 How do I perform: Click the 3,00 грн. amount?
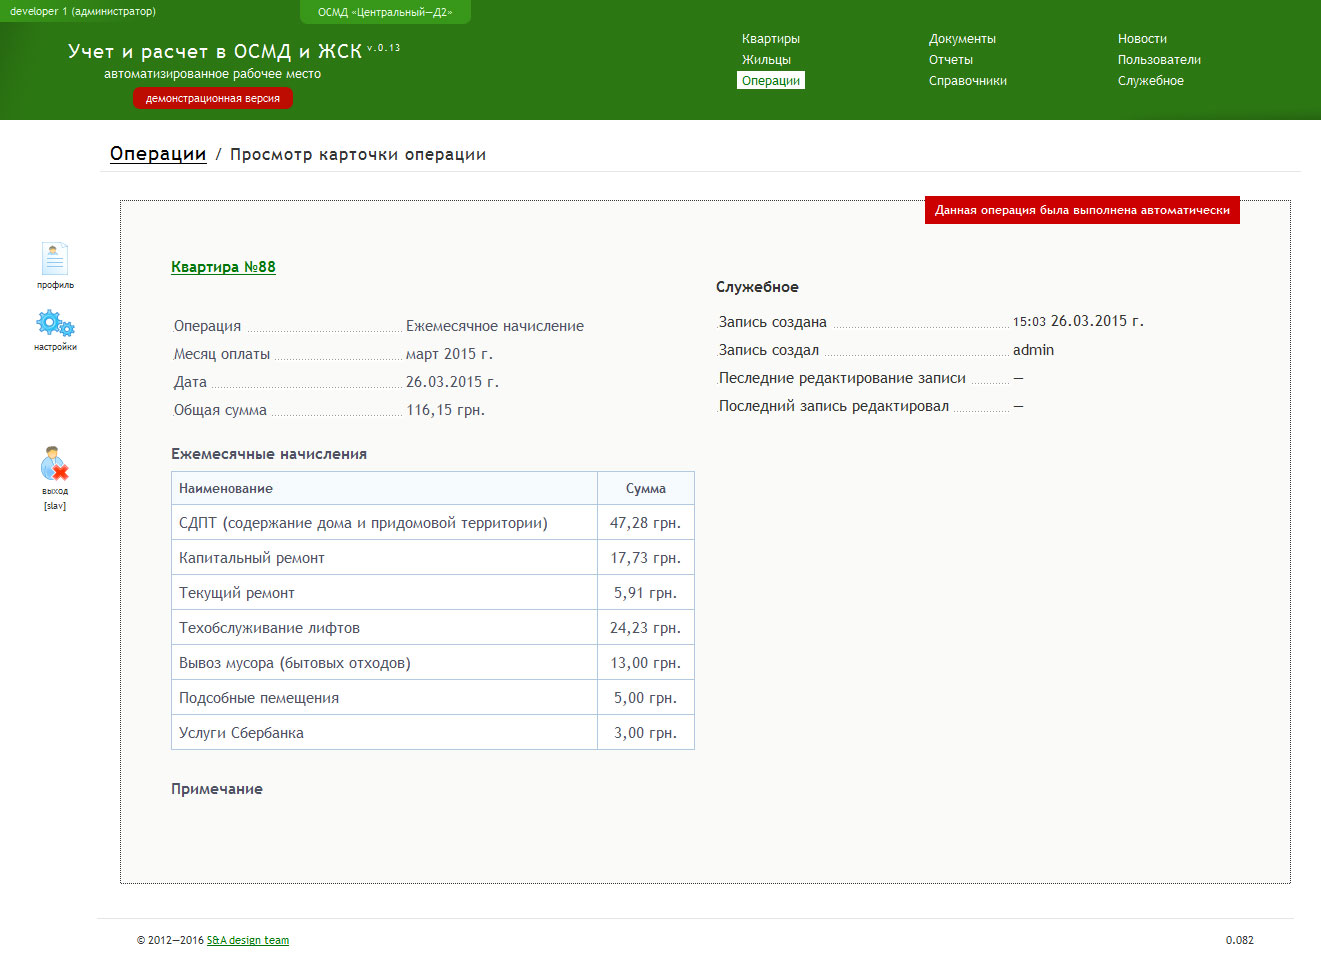(x=645, y=733)
